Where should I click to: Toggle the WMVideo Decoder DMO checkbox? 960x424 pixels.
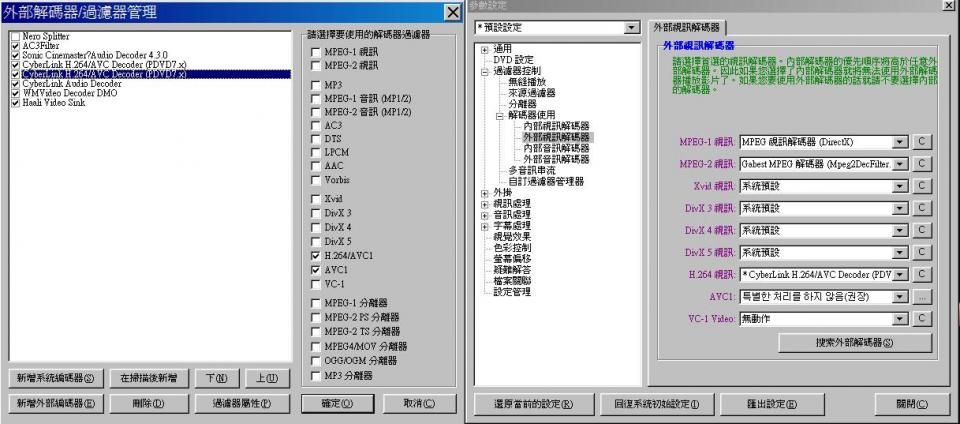15,93
